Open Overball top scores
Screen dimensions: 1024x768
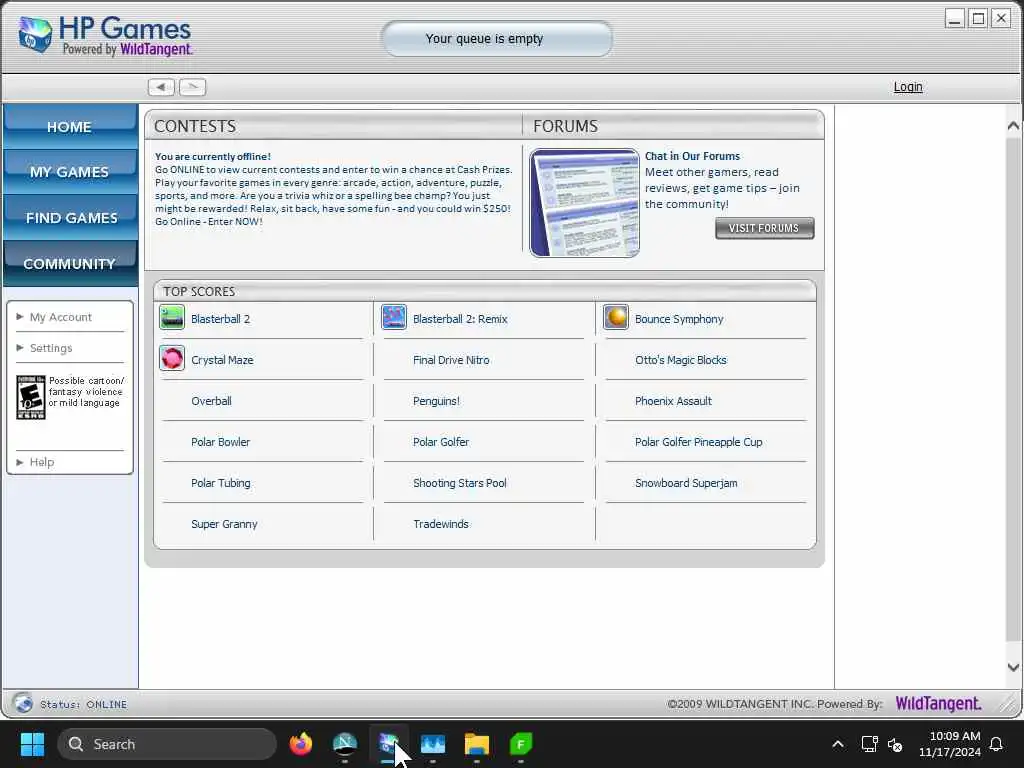(x=211, y=401)
